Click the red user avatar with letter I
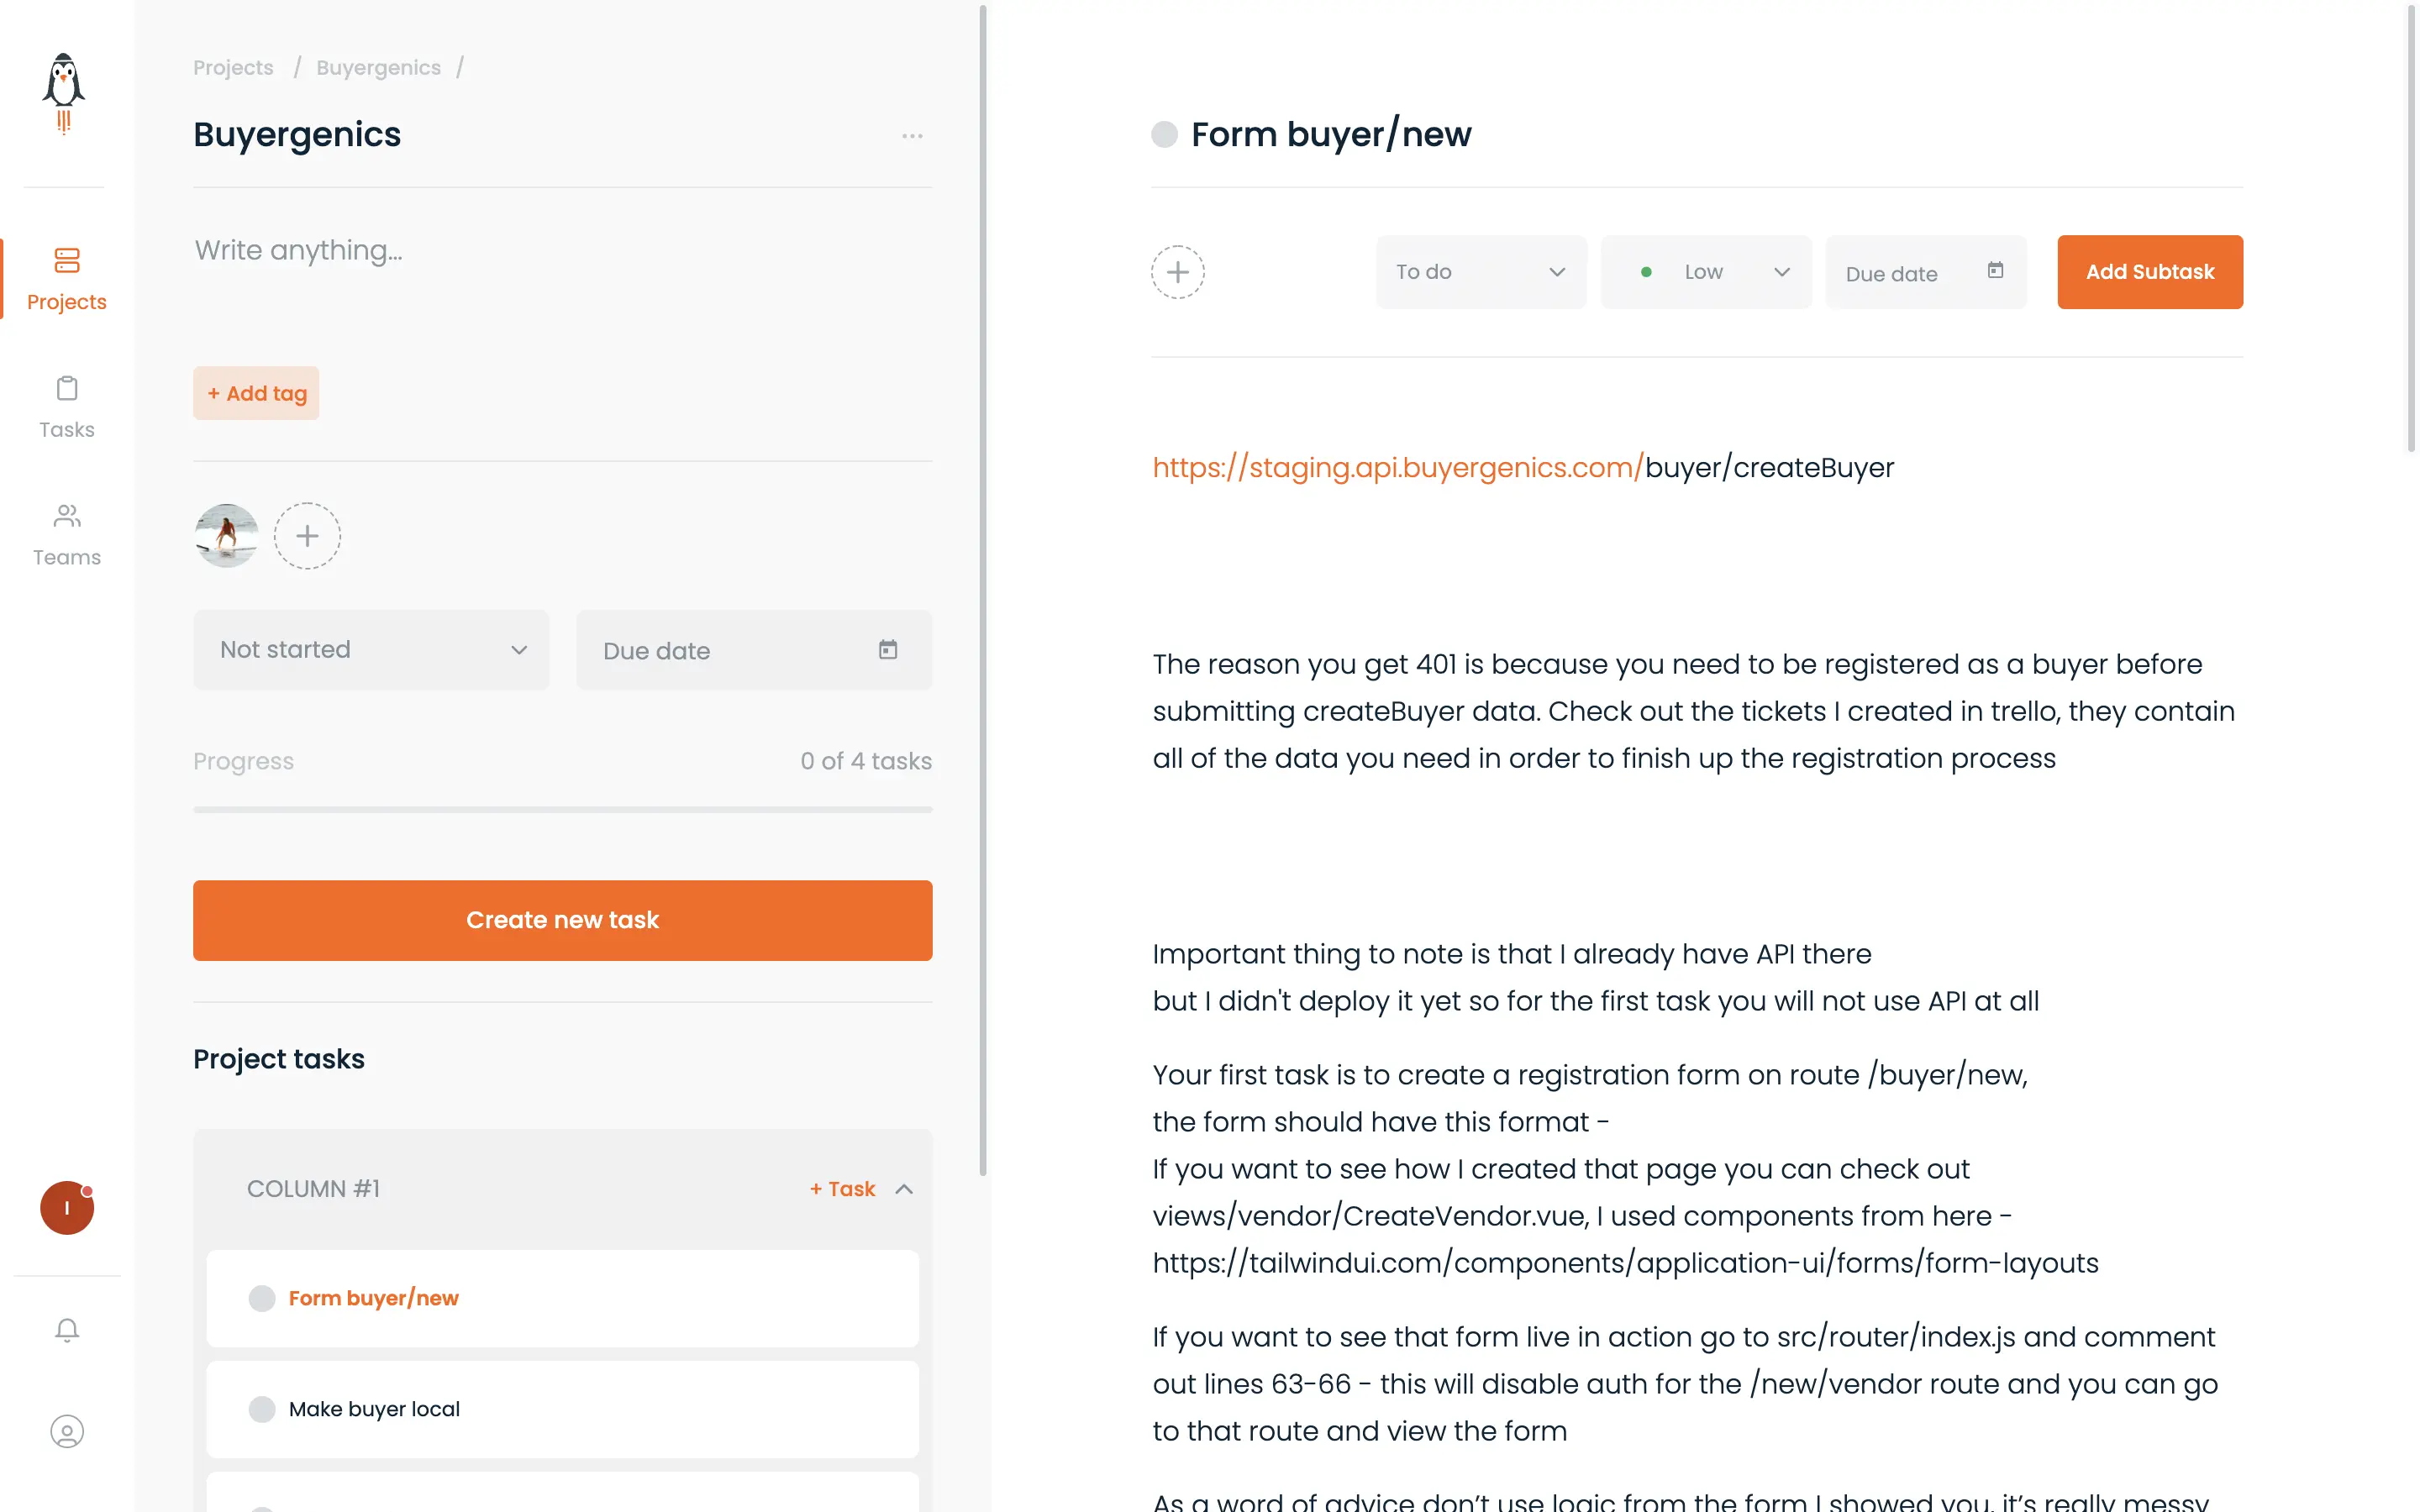This screenshot has width=2420, height=1512. coord(67,1208)
